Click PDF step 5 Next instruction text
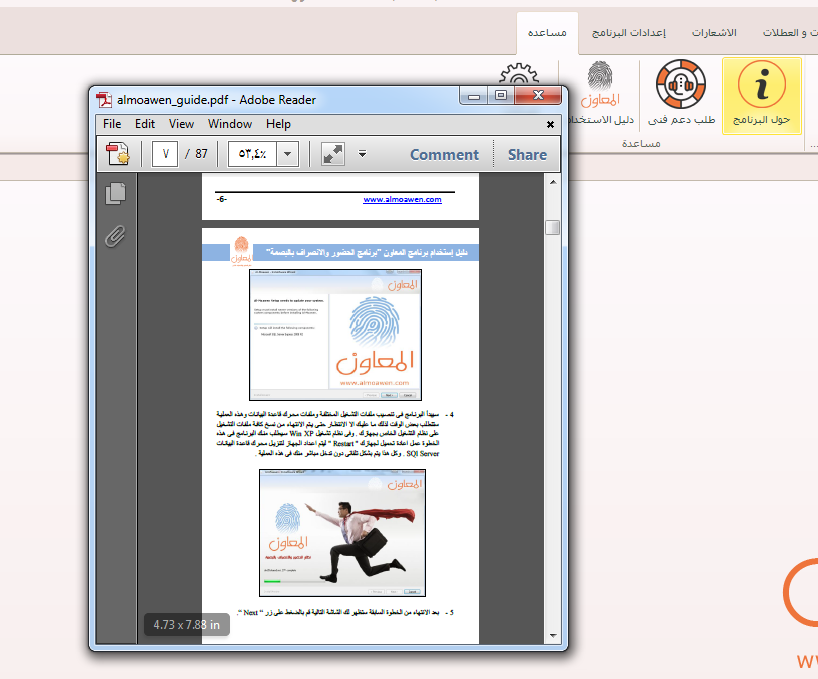The width and height of the screenshot is (818, 679). tap(345, 612)
